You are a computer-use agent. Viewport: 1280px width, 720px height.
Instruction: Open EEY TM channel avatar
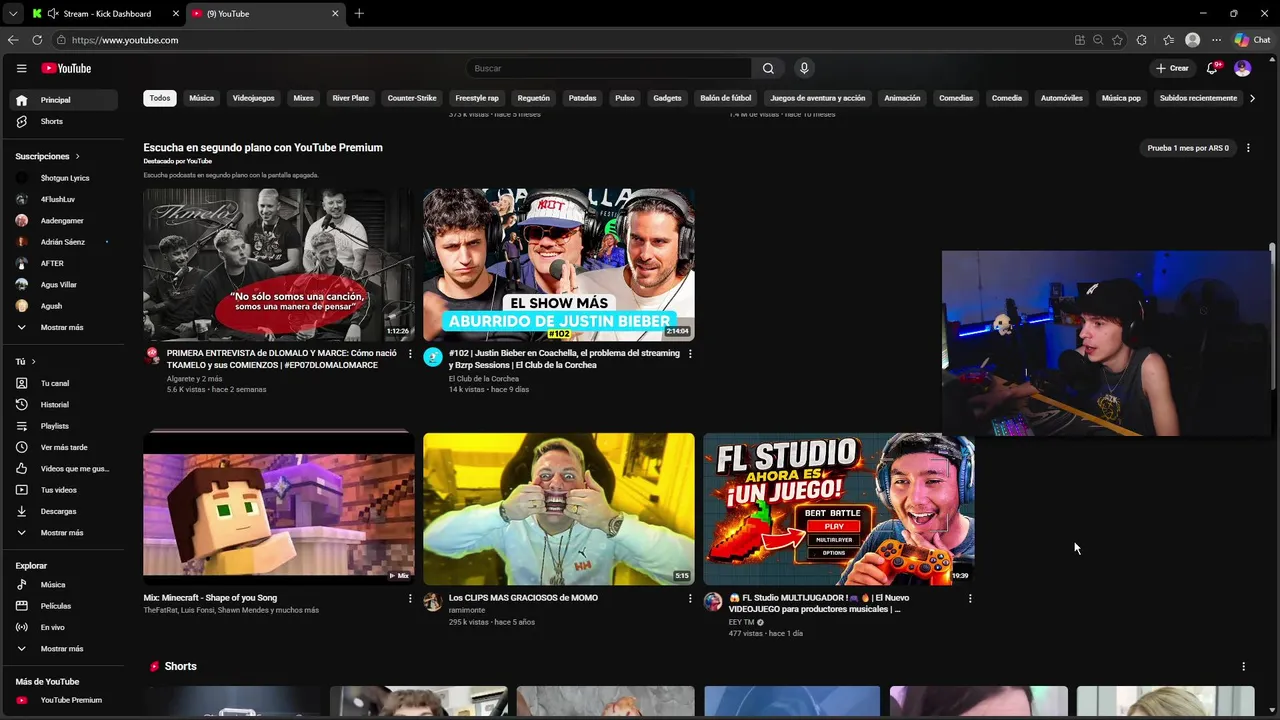713,602
